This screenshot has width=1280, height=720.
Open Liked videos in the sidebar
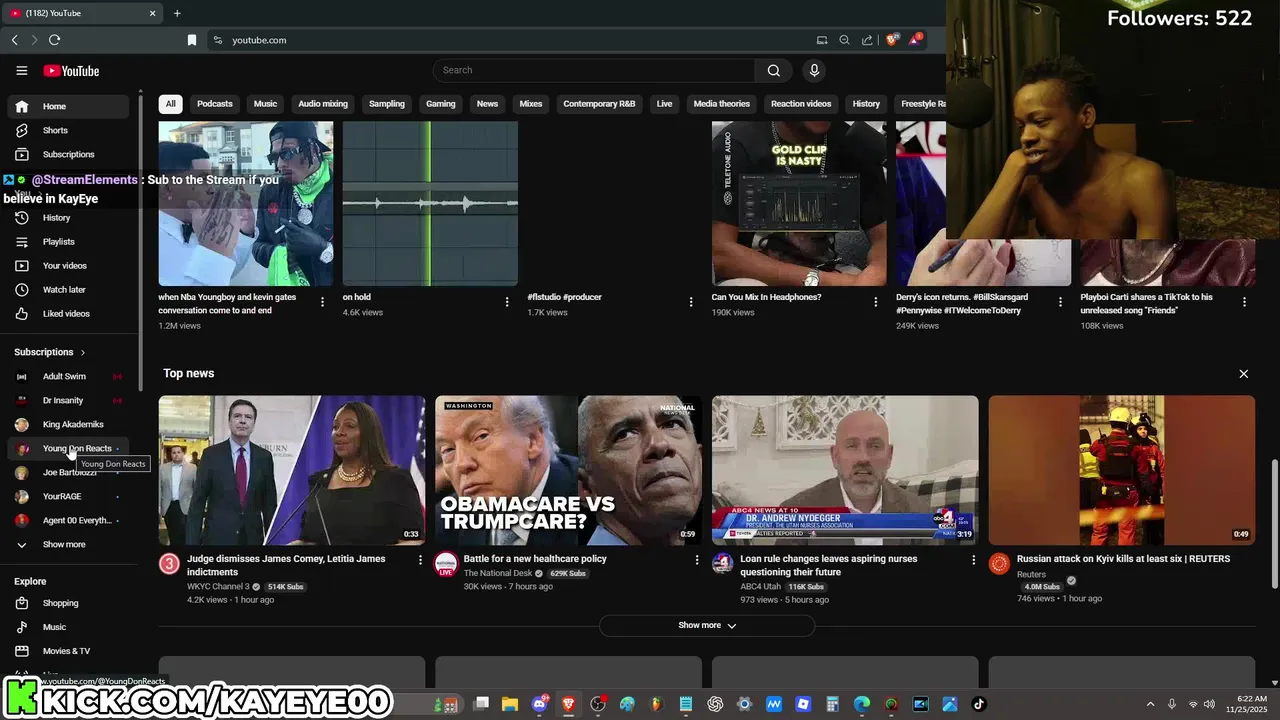68,313
